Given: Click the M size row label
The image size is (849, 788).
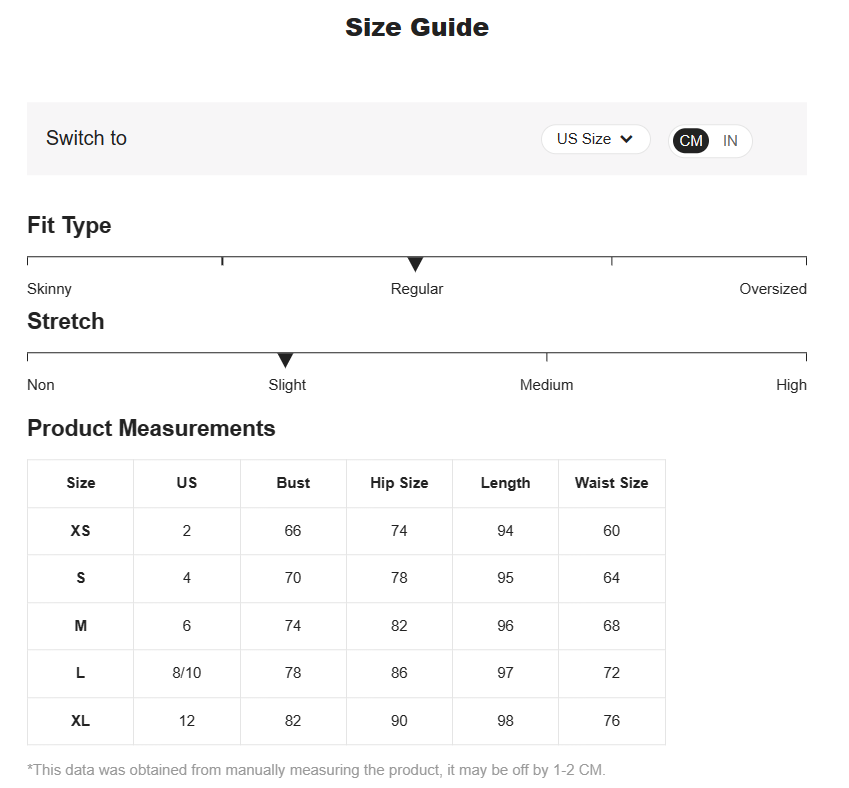Looking at the screenshot, I should click(80, 626).
